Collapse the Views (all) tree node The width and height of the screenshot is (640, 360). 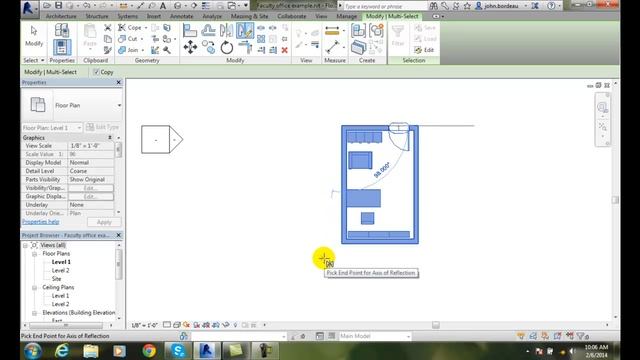[25, 245]
